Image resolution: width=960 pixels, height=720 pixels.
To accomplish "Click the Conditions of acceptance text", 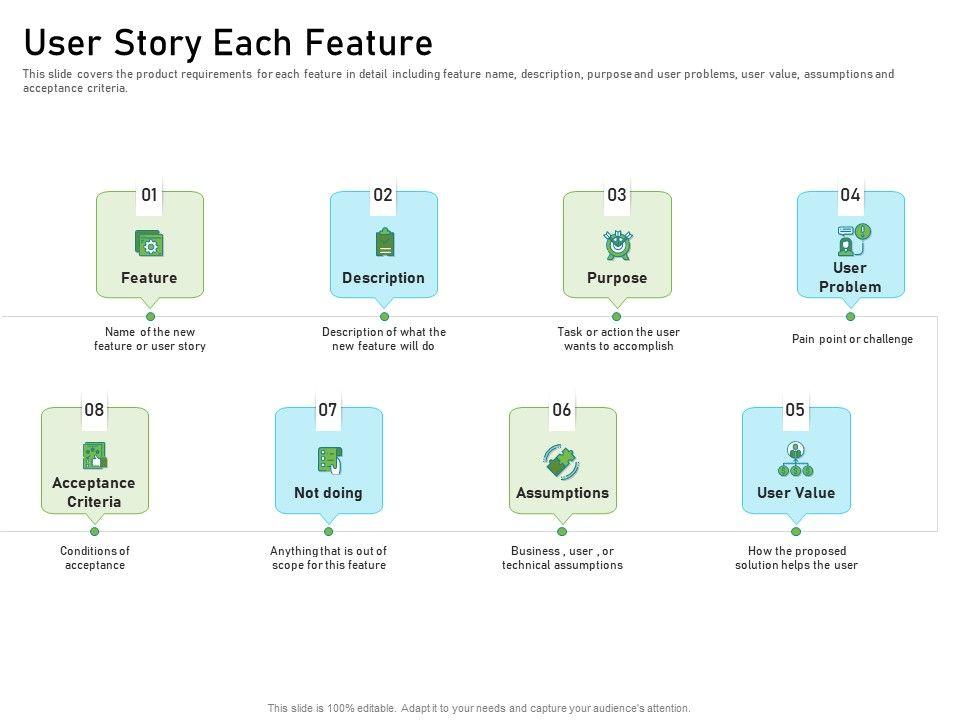I will pyautogui.click(x=95, y=558).
